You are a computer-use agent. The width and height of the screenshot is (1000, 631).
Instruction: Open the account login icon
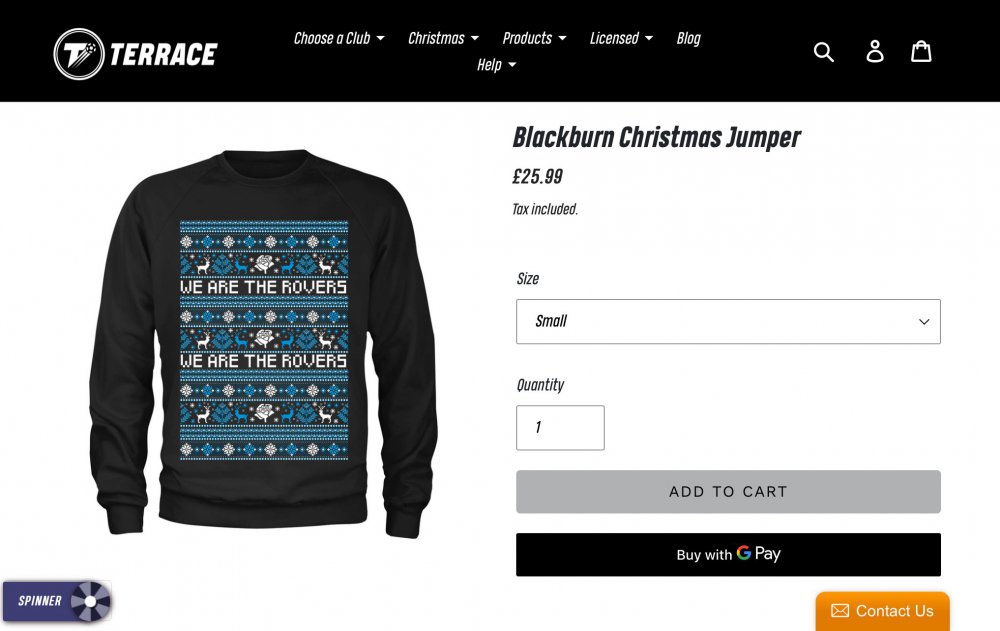[x=875, y=51]
